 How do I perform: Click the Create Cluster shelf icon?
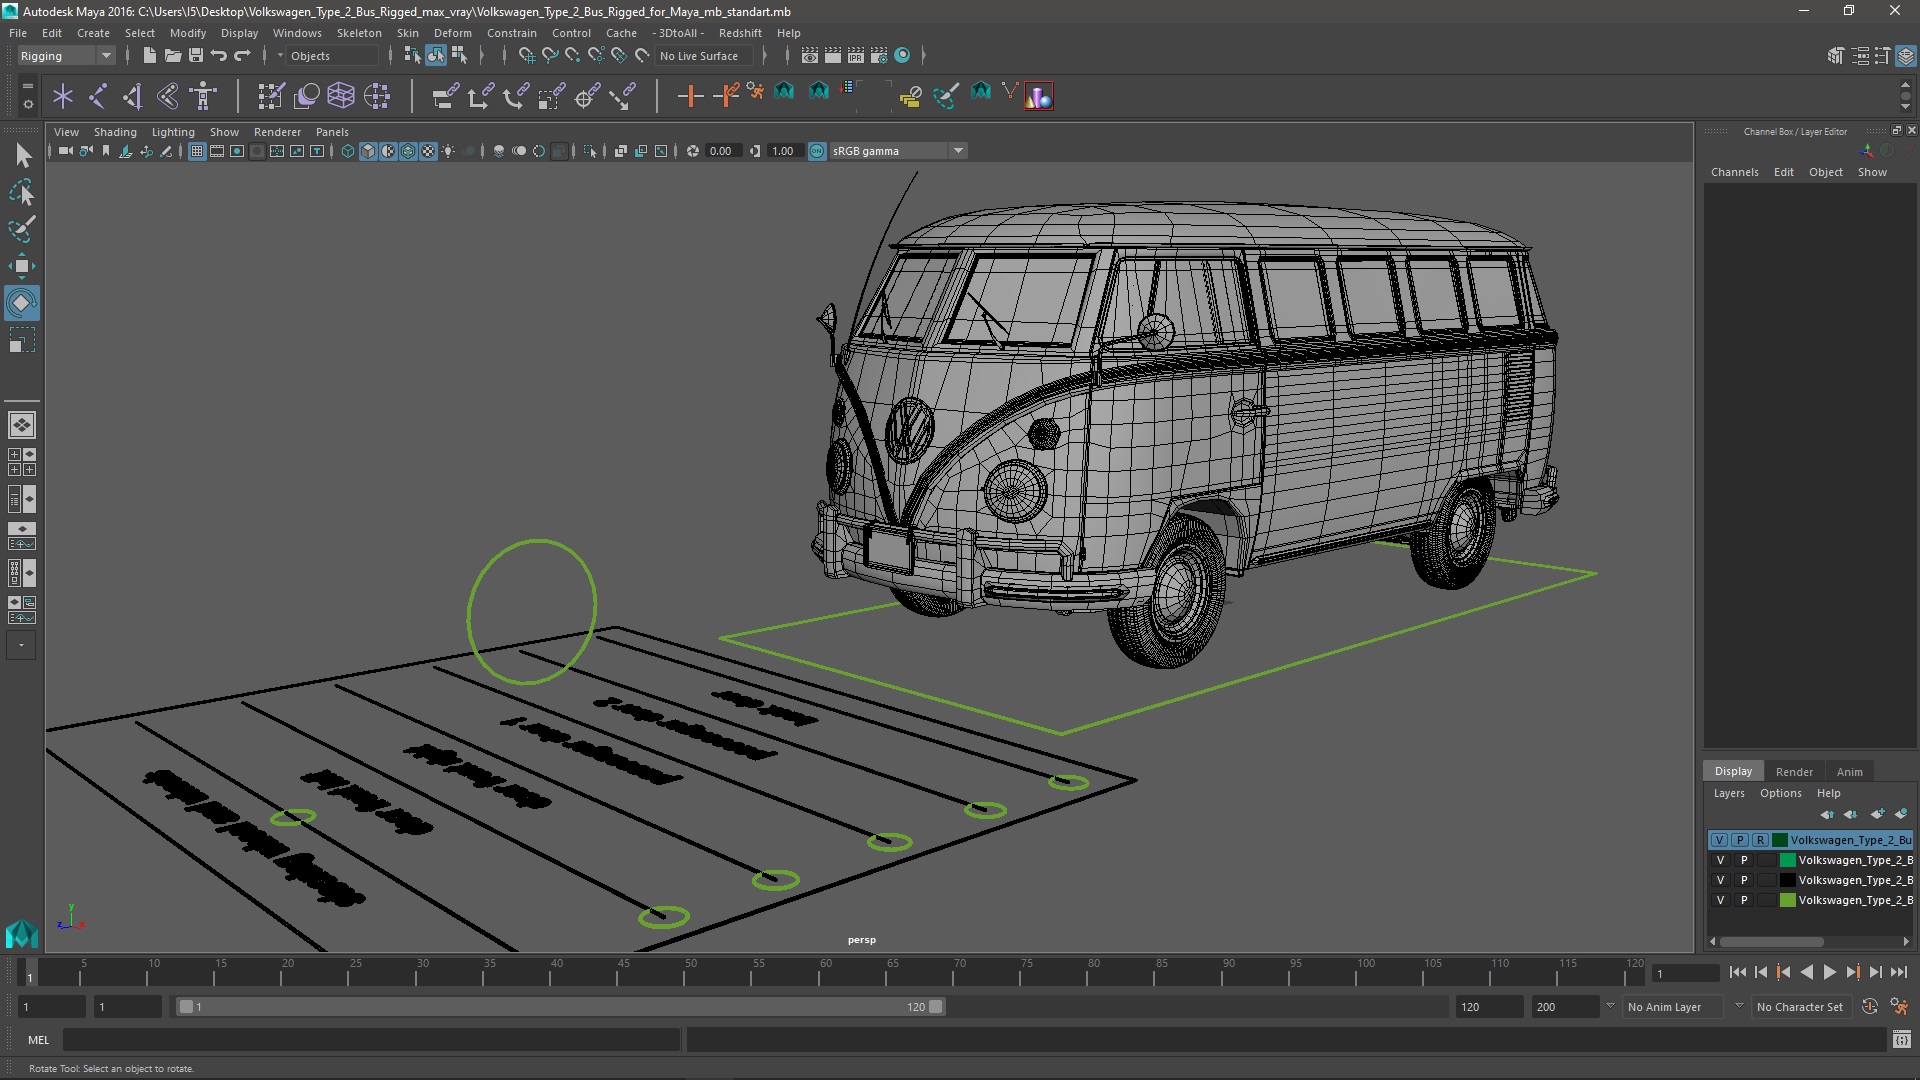coord(377,96)
